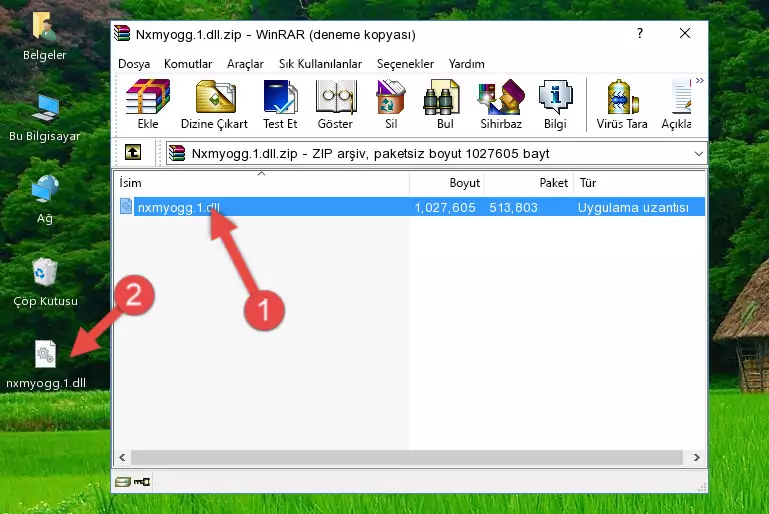Open the Araçlar menu

click(x=245, y=64)
